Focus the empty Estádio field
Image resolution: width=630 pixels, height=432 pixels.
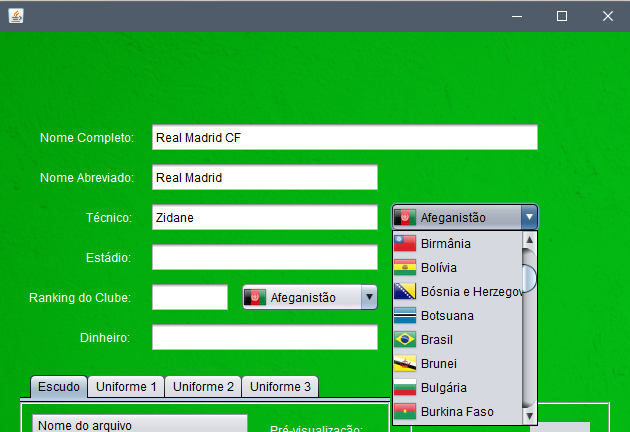[265, 257]
